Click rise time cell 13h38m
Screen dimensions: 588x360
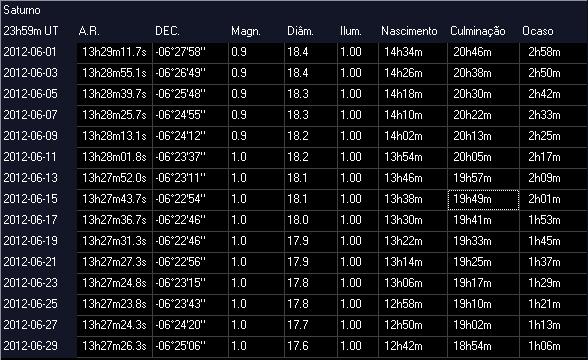[413, 199]
